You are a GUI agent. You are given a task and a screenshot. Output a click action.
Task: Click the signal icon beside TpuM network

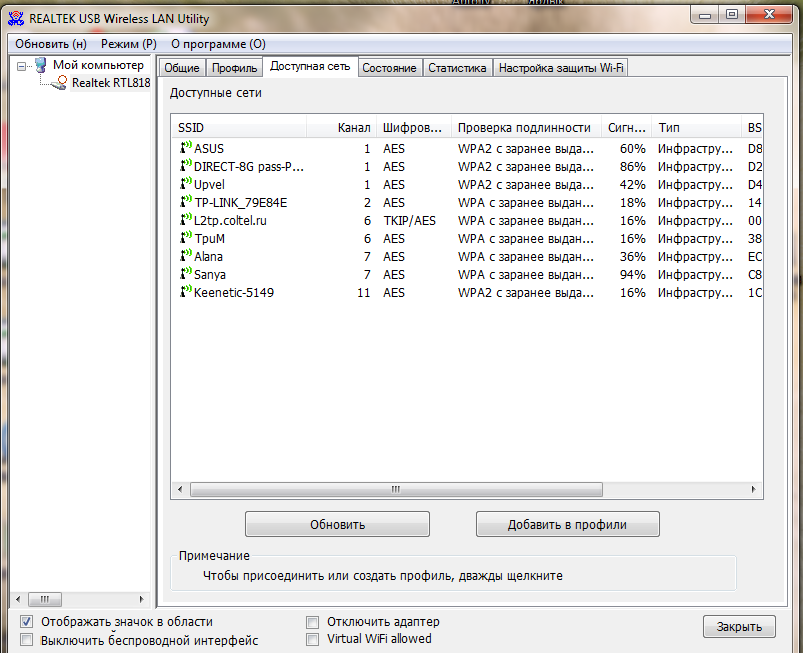point(186,237)
